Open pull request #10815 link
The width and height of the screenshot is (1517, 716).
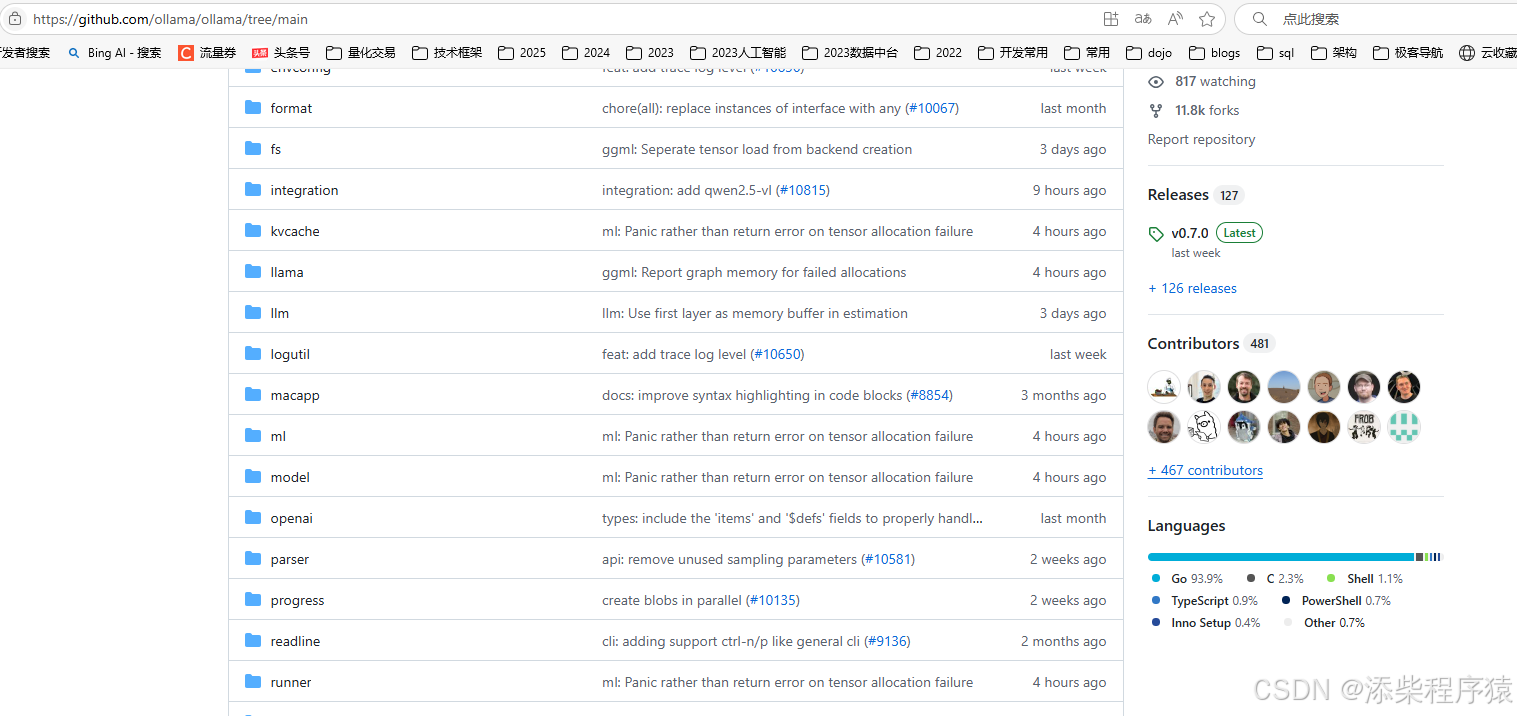tap(803, 190)
